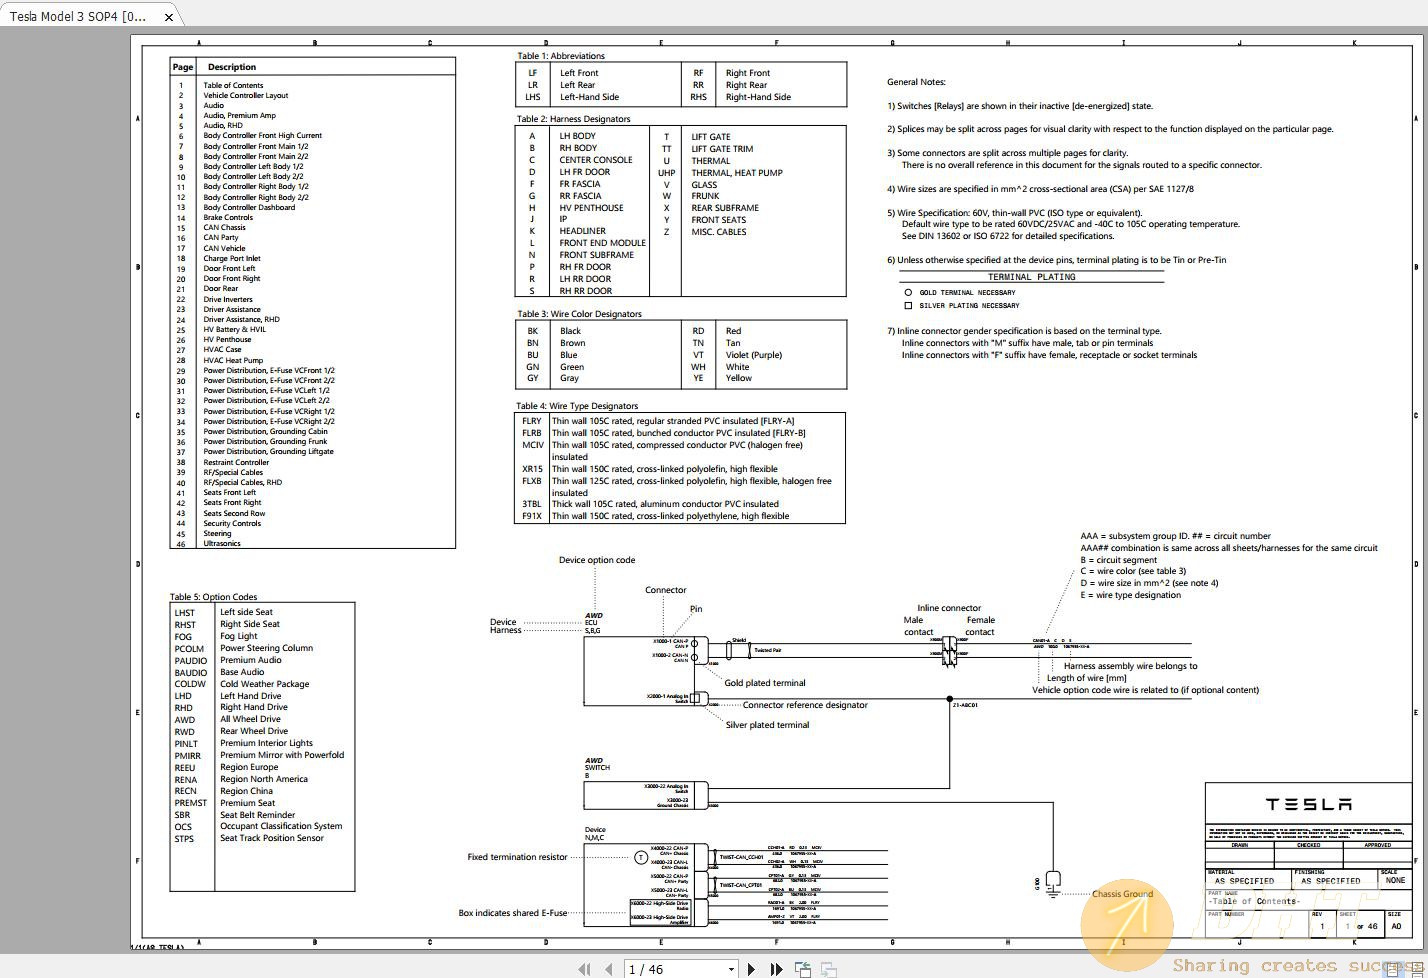Image resolution: width=1428 pixels, height=978 pixels.
Task: Click 'Inline connector' diagram label
Action: click(x=949, y=608)
